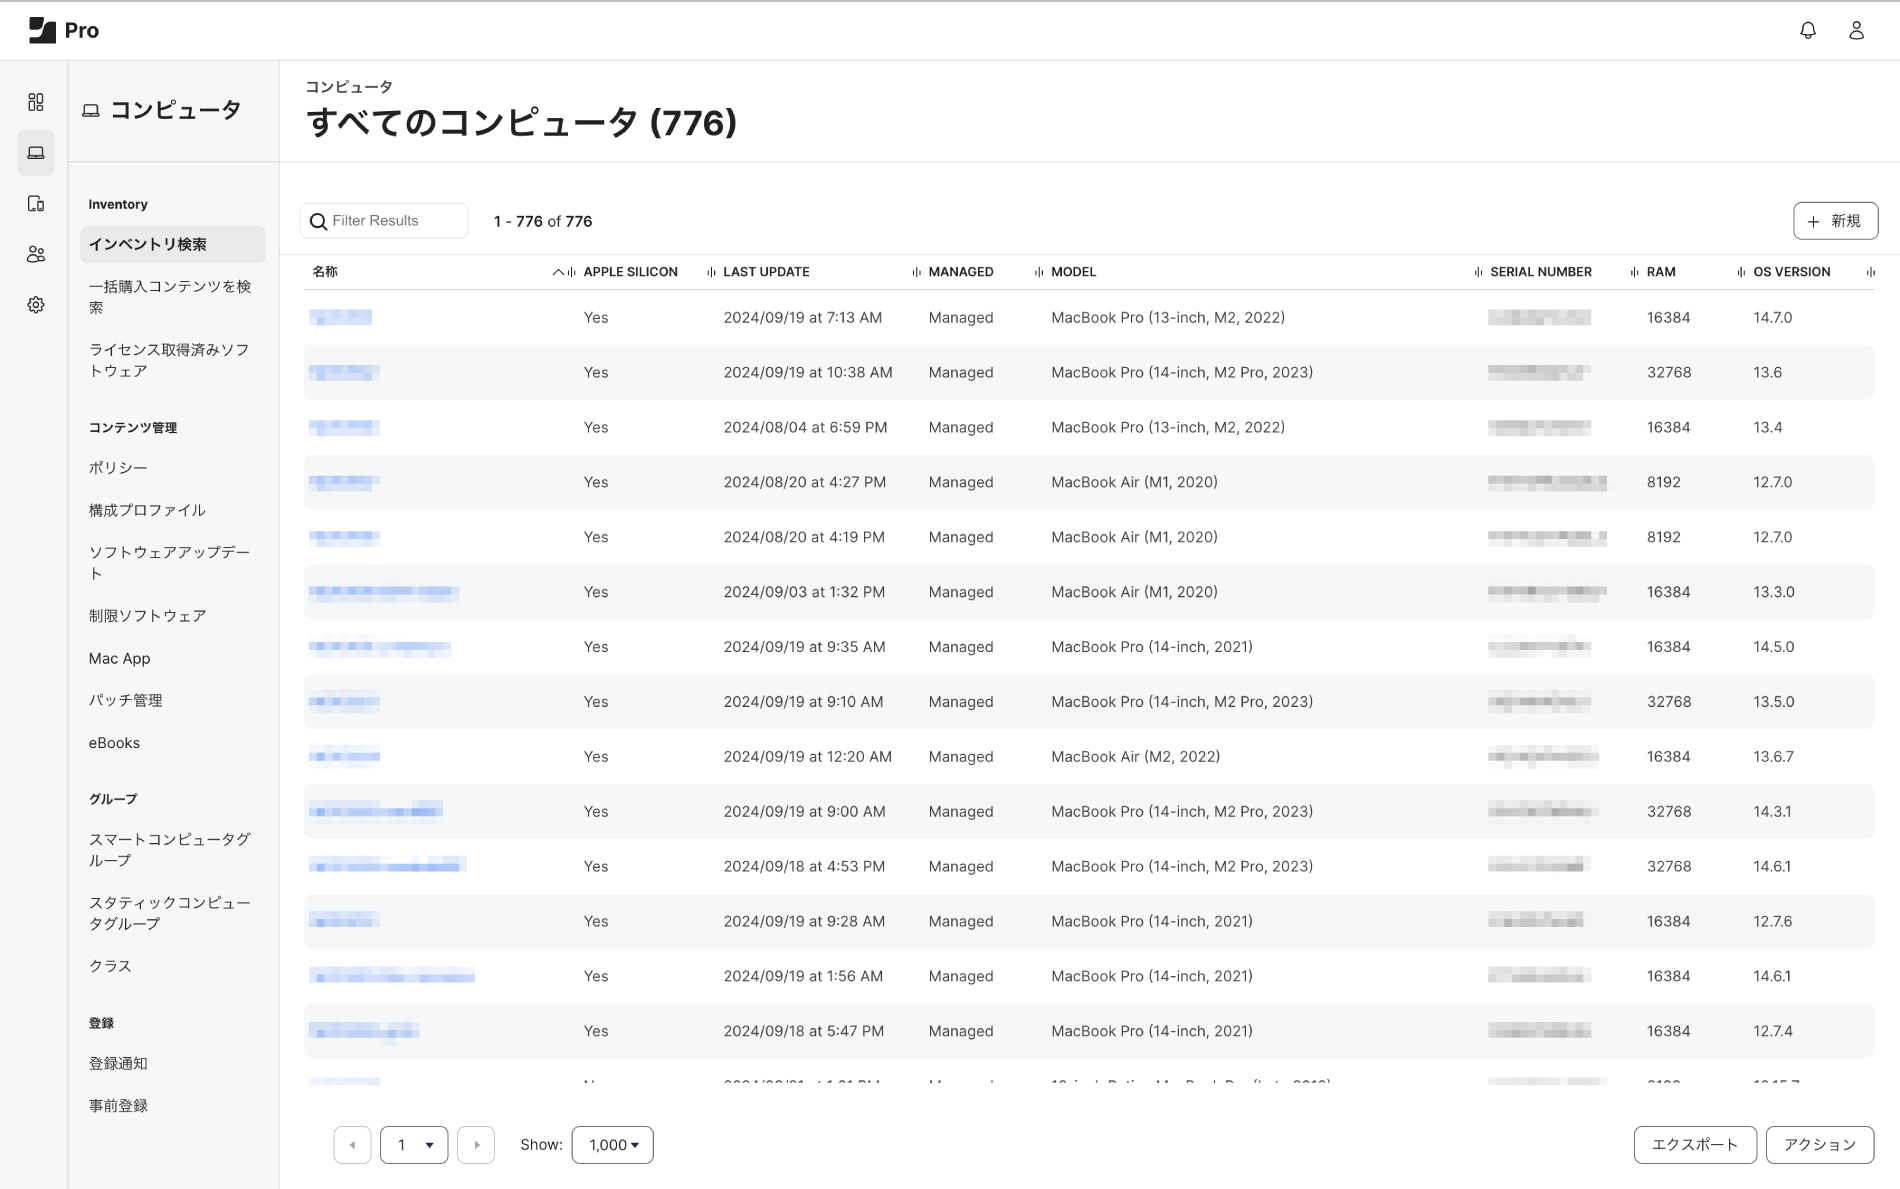Screen dimensions: 1900x1189
Task: Open the Users icon in sidebar
Action: 36,254
